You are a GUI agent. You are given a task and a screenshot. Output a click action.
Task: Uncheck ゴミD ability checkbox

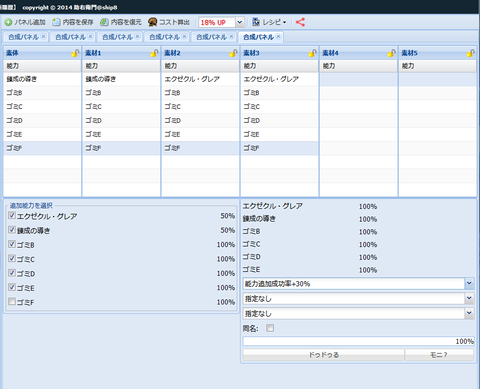[12, 273]
